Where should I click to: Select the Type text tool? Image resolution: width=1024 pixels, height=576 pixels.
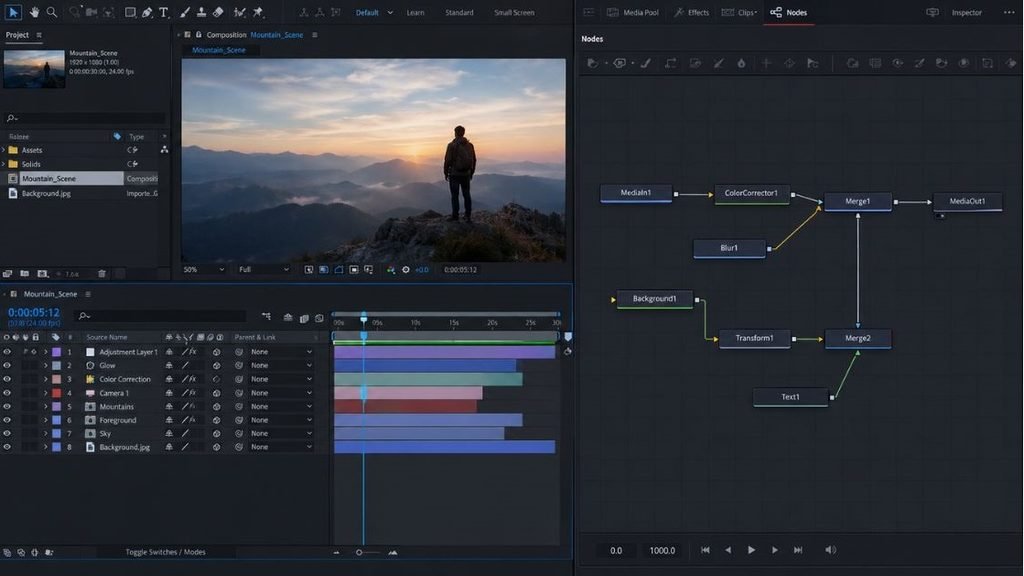coord(163,12)
